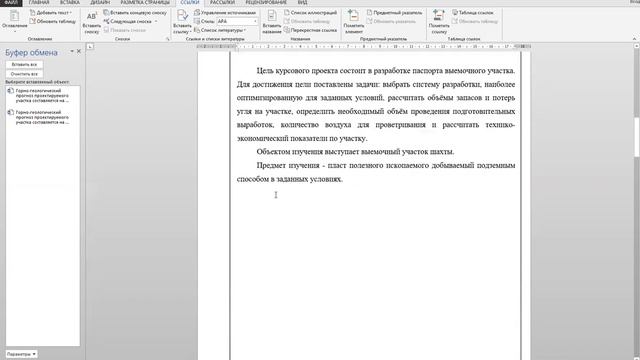Switch to the ВИД tab
The height and width of the screenshot is (360, 640).
click(x=302, y=2)
